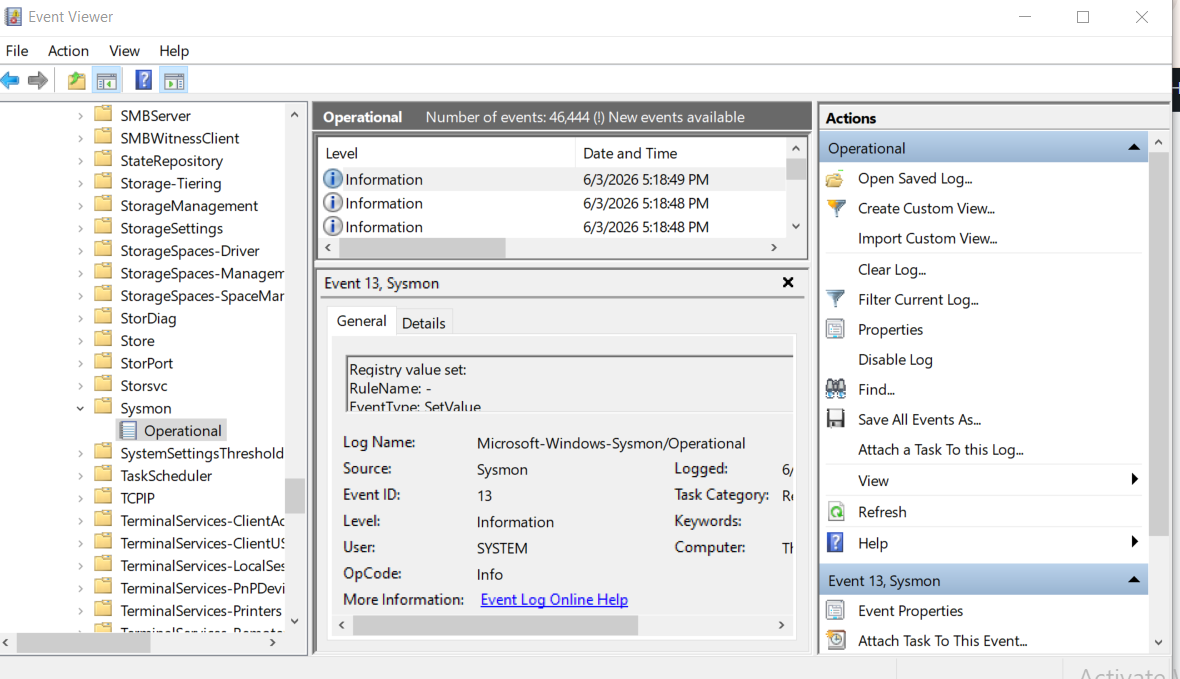Click Clear Log... action
The height and width of the screenshot is (679, 1180).
point(892,269)
